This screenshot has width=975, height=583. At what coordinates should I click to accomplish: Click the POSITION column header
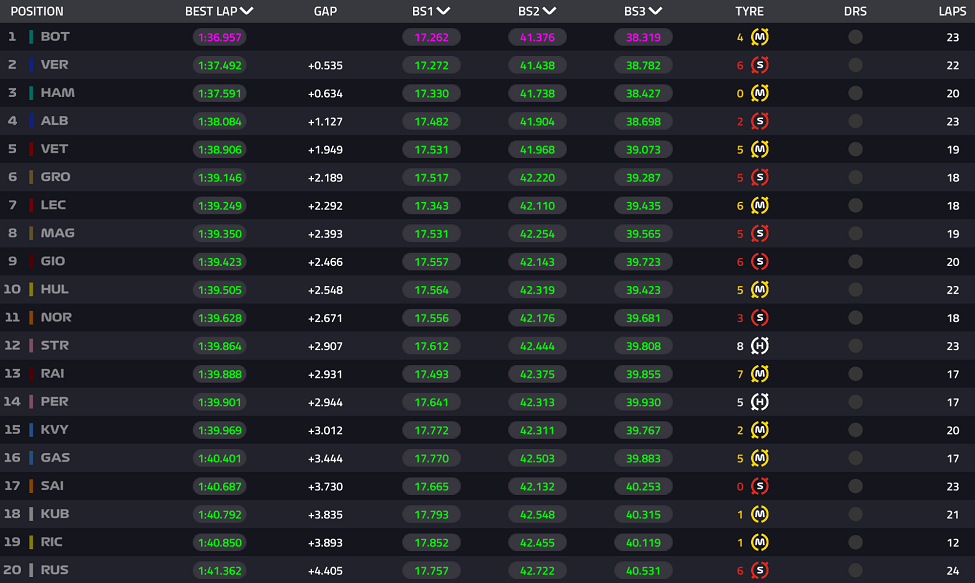pyautogui.click(x=35, y=12)
